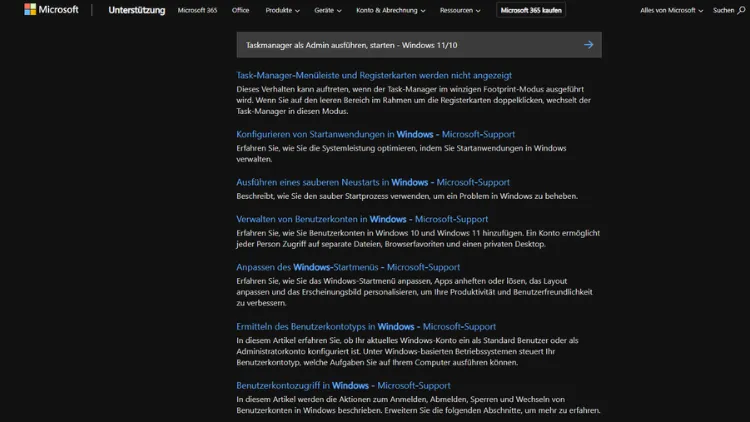The height and width of the screenshot is (422, 750).
Task: Select Office in the navigation bar
Action: (x=240, y=10)
